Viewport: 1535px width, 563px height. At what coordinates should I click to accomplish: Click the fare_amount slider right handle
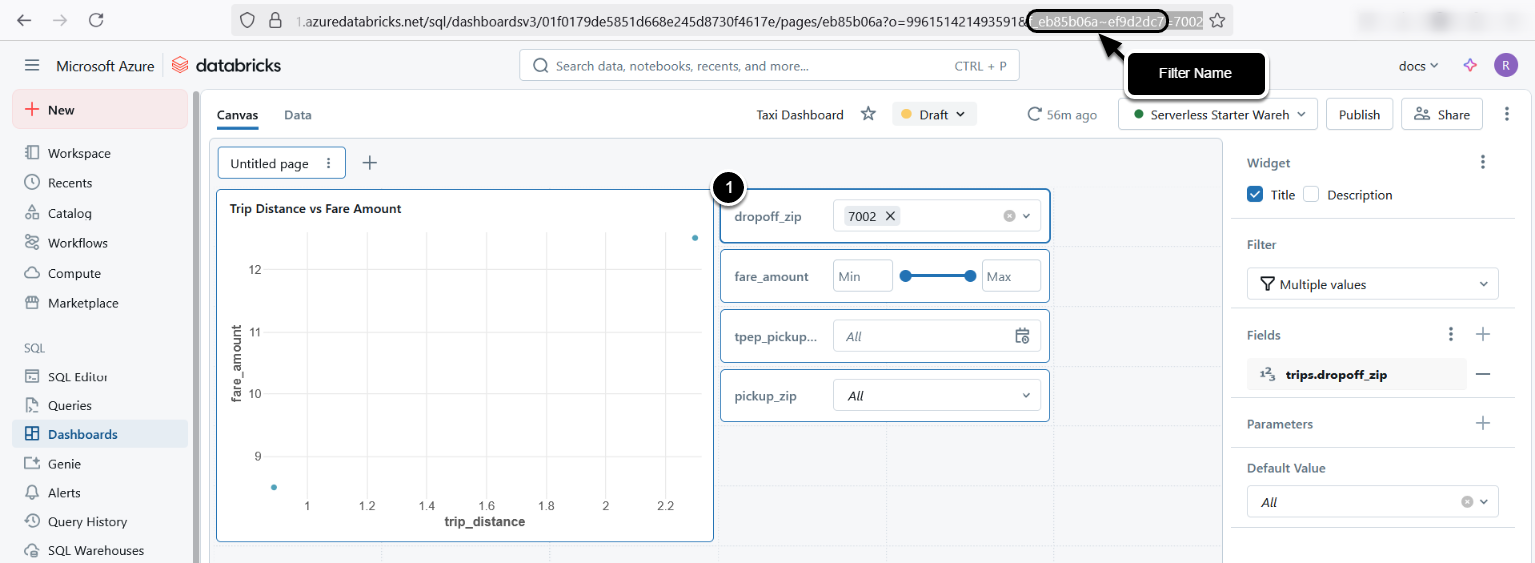[970, 276]
